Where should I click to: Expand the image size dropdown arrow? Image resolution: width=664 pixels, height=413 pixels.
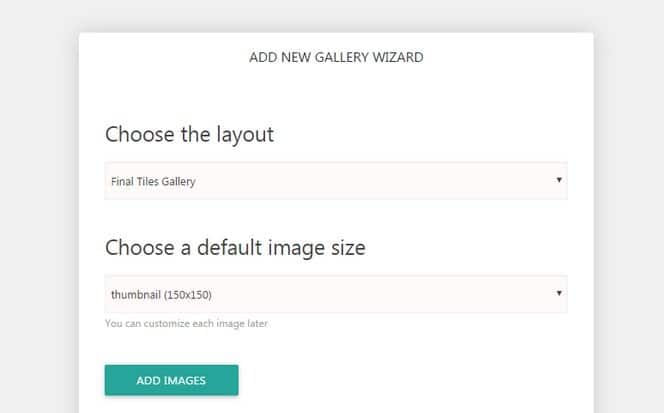click(559, 293)
